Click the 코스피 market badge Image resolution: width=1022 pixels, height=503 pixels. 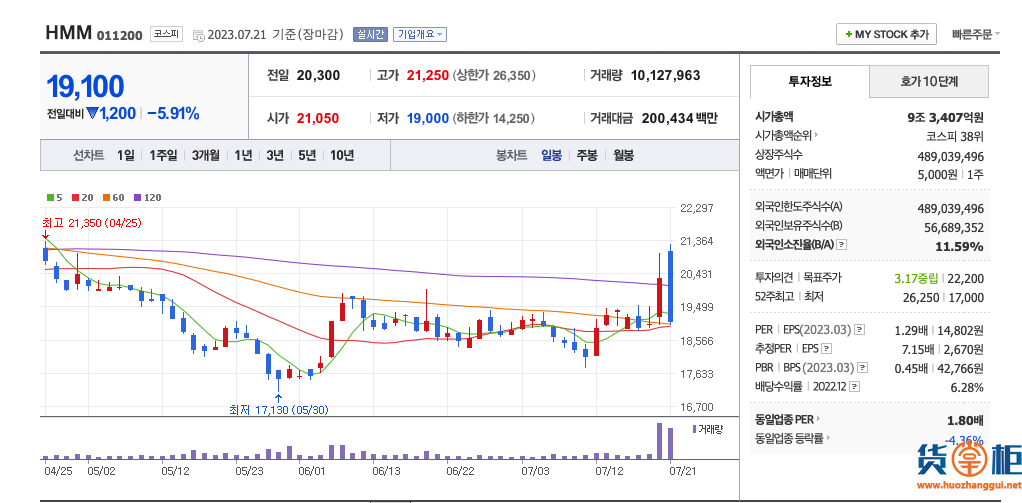167,34
